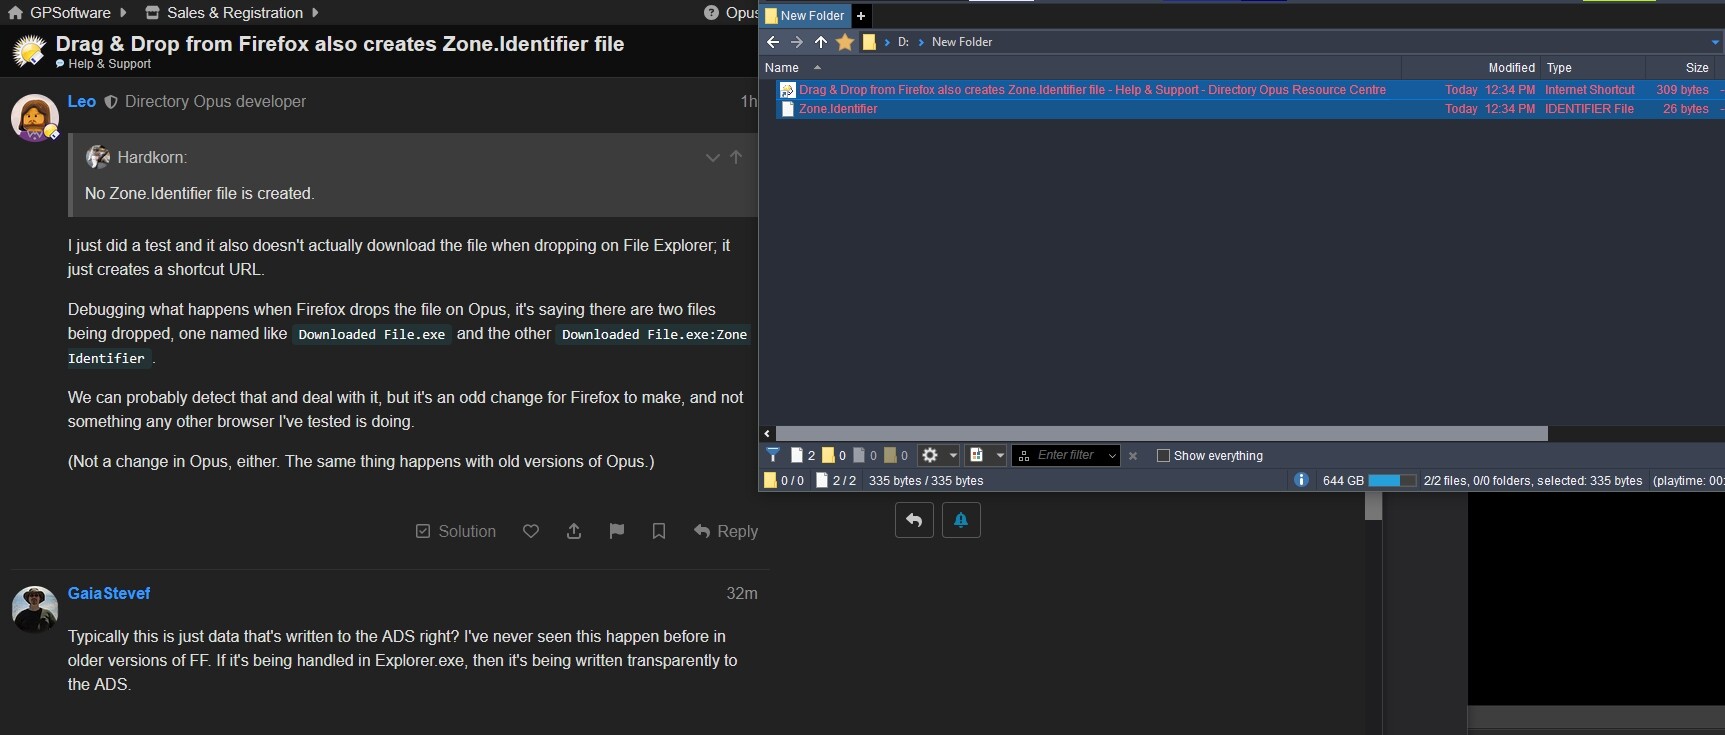Open the Enter filter dropdown arrow
Screen dimensions: 1725x735
pos(1112,456)
